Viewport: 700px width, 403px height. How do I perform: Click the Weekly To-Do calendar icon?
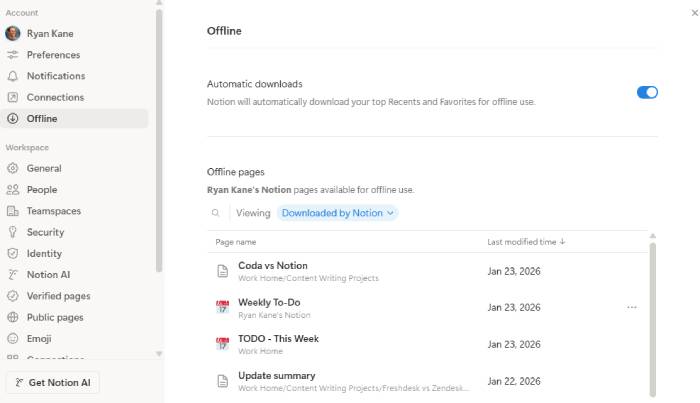coord(222,307)
